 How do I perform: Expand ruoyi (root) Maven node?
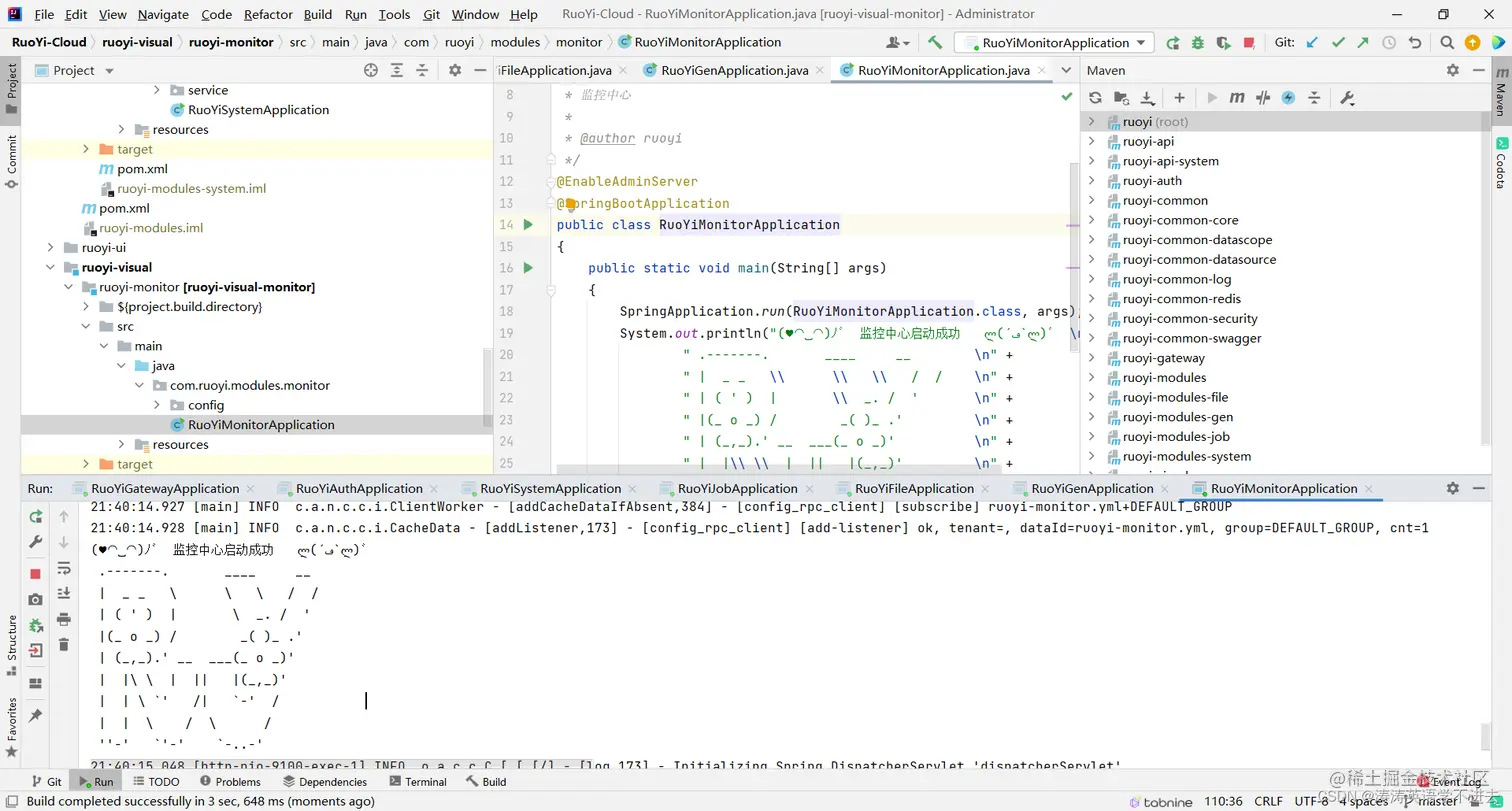[x=1092, y=122]
